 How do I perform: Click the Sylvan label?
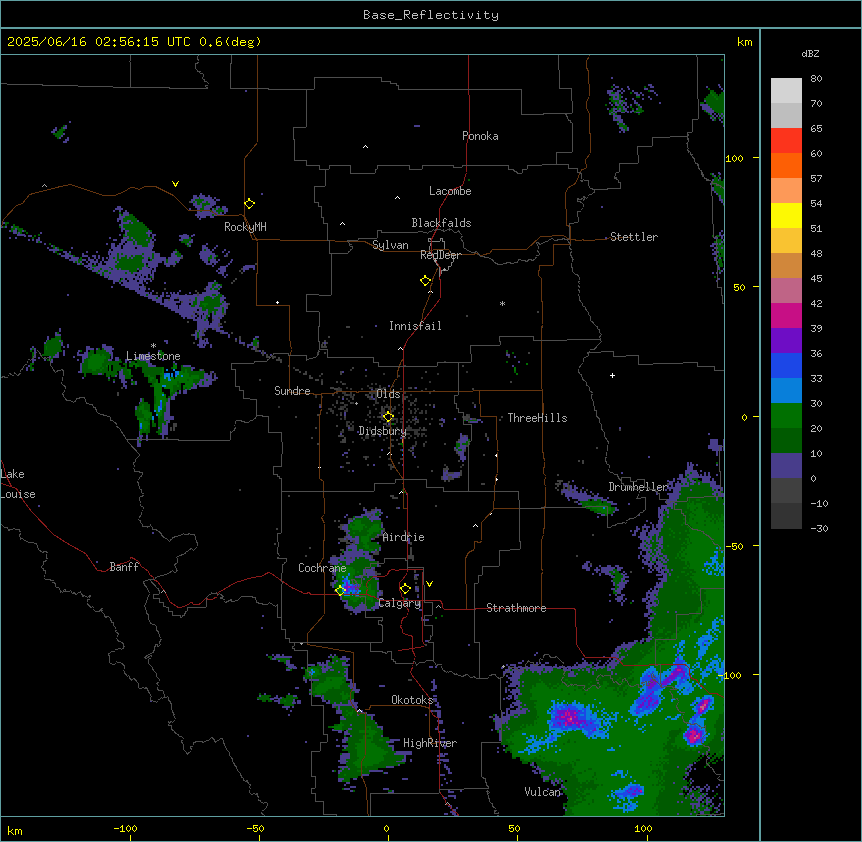coord(390,245)
